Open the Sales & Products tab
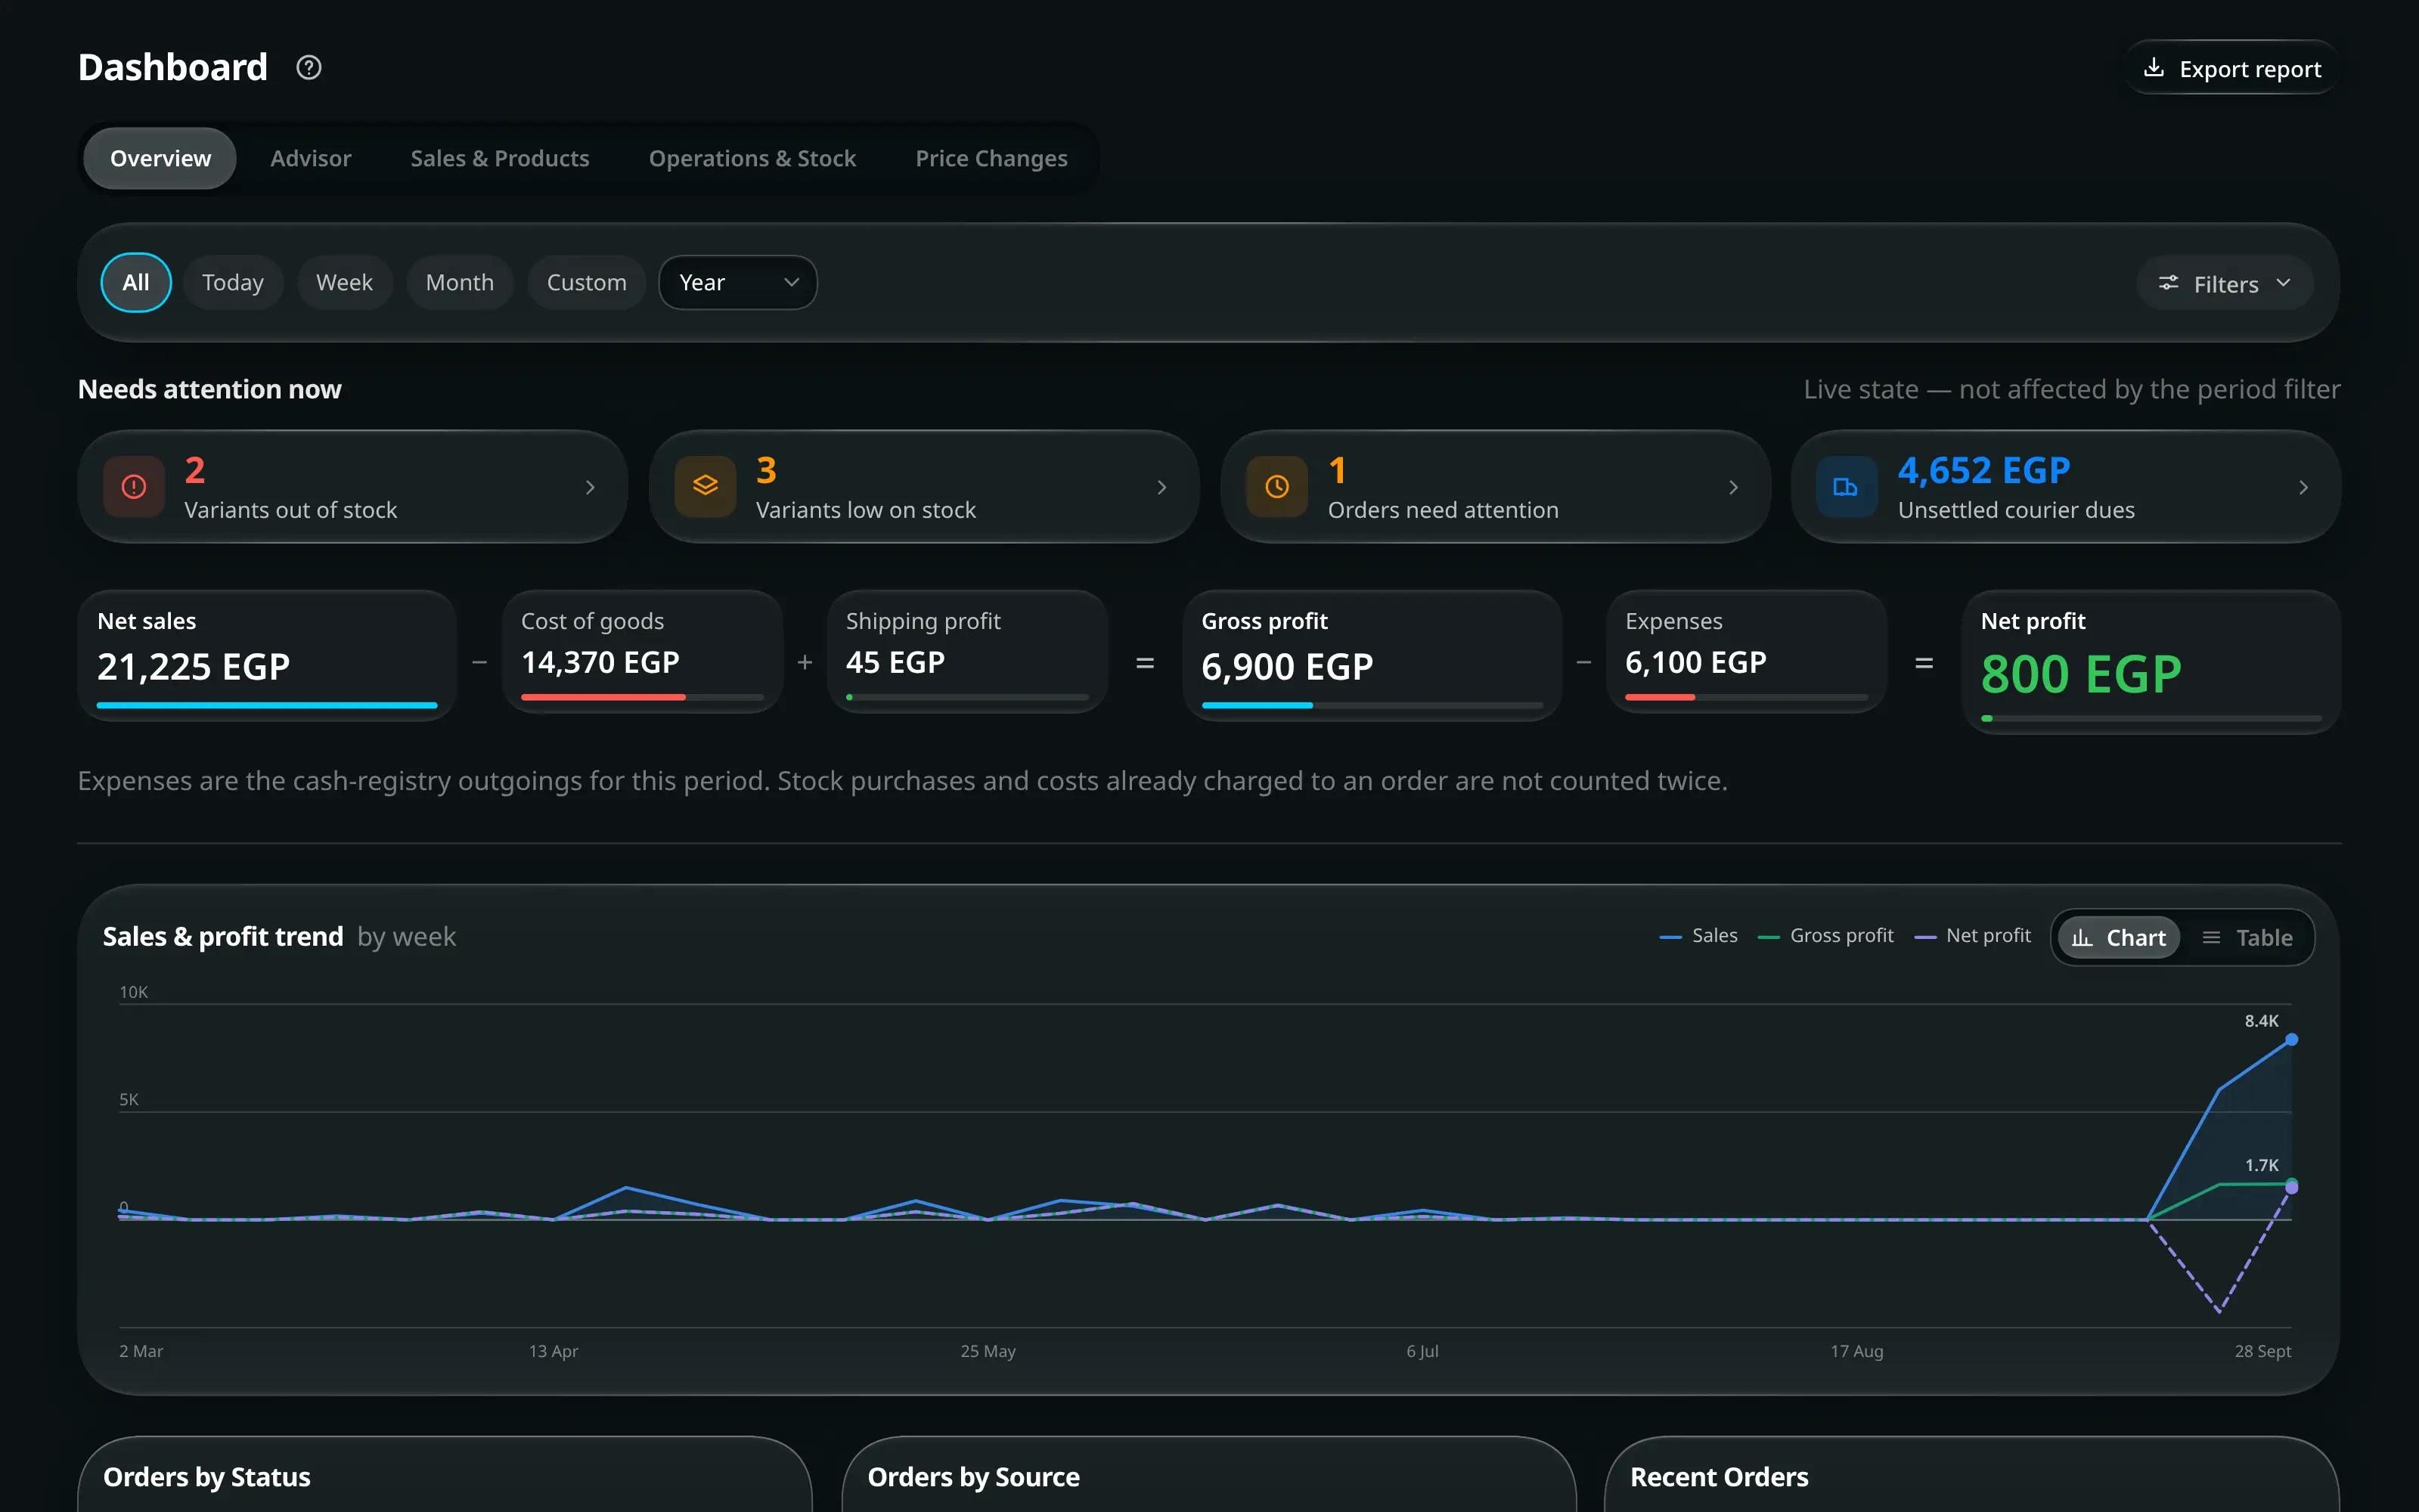Viewport: 2419px width, 1512px height. tap(500, 158)
